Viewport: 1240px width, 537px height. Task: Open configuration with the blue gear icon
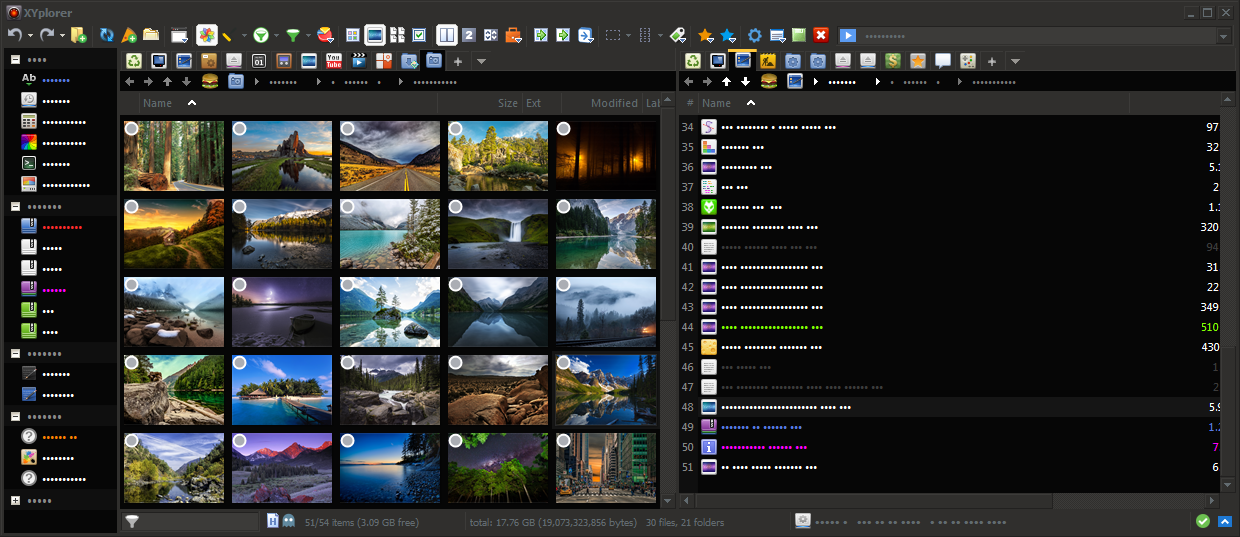[x=755, y=35]
